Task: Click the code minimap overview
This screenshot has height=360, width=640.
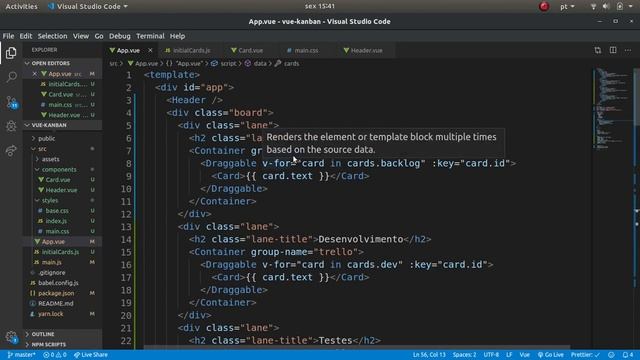Action: tap(612, 108)
